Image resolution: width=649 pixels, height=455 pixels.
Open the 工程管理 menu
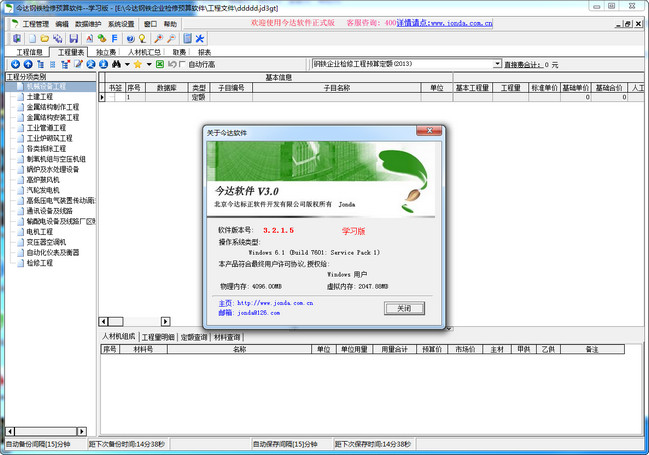point(36,24)
